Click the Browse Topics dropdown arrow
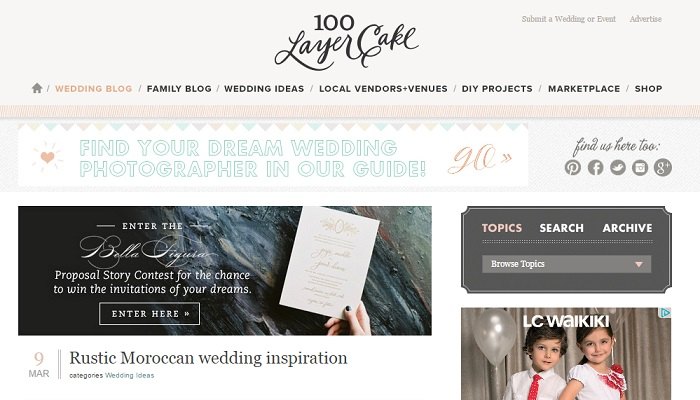The width and height of the screenshot is (700, 400). click(639, 264)
